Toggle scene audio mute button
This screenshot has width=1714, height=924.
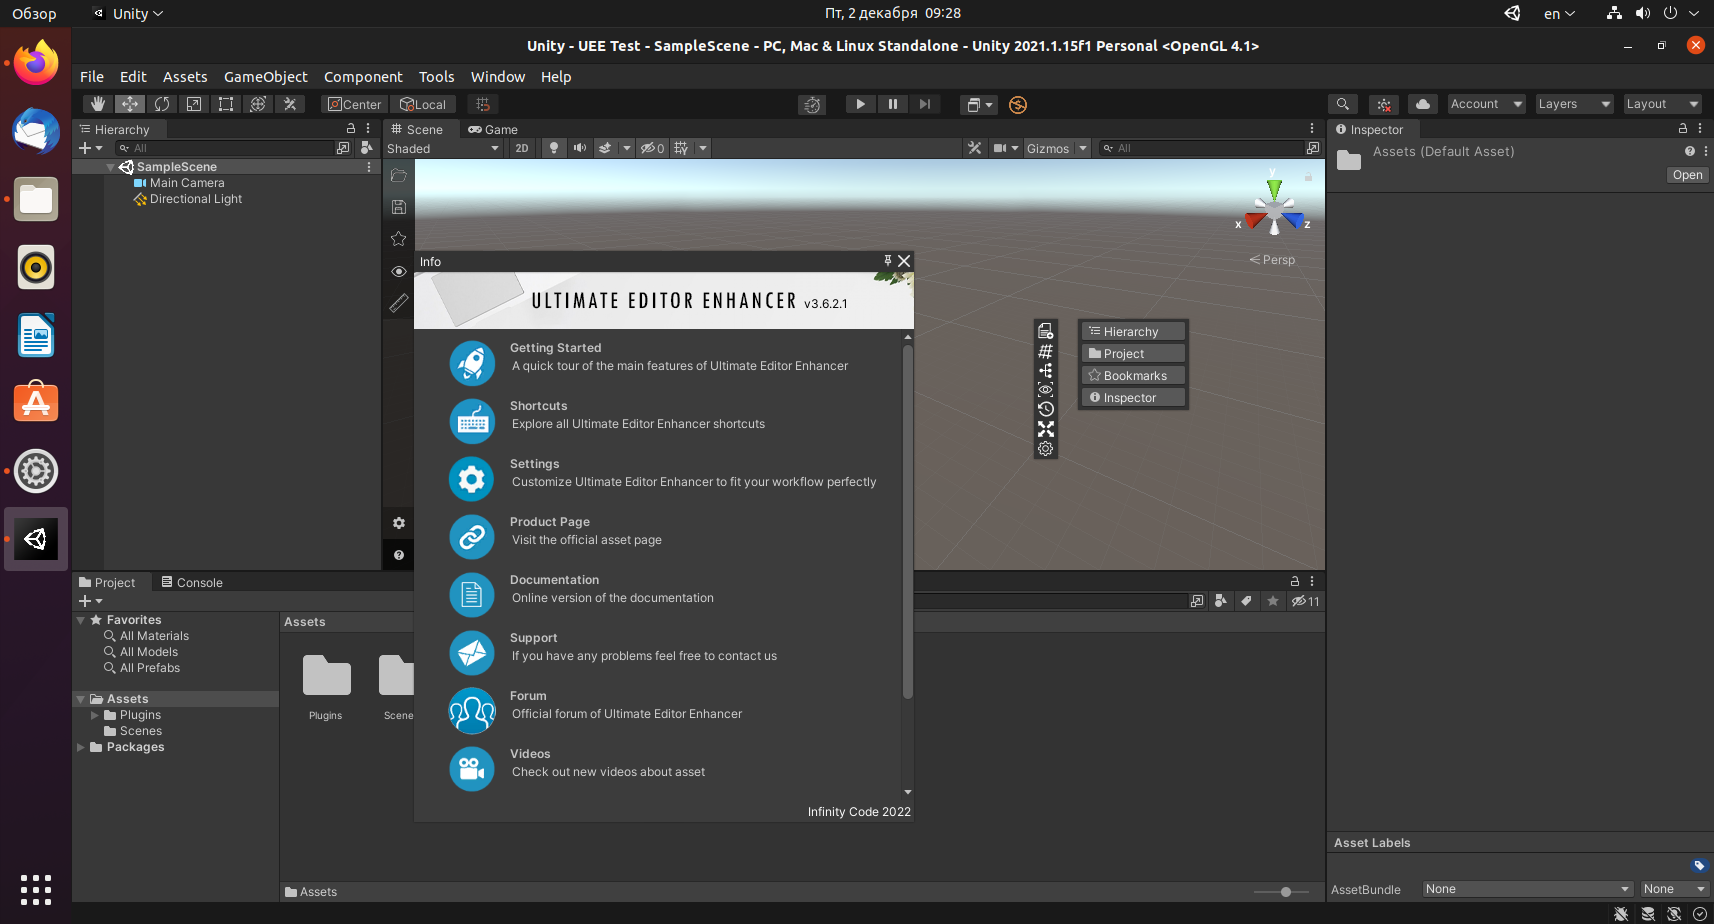[x=580, y=148]
